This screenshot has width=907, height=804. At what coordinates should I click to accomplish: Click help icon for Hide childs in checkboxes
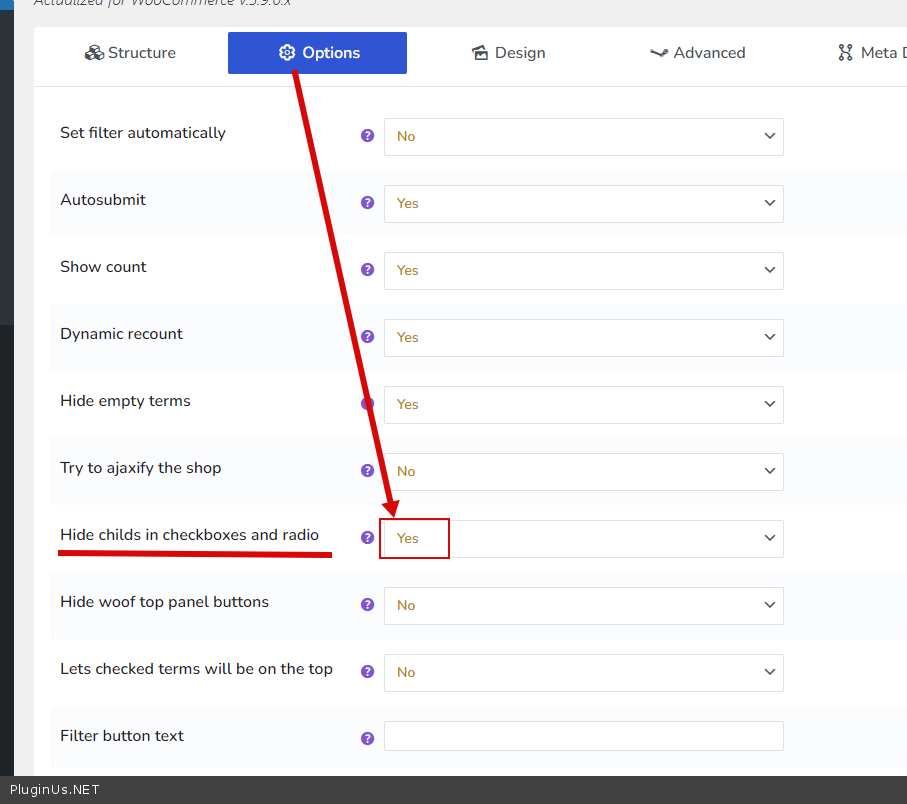coord(367,538)
